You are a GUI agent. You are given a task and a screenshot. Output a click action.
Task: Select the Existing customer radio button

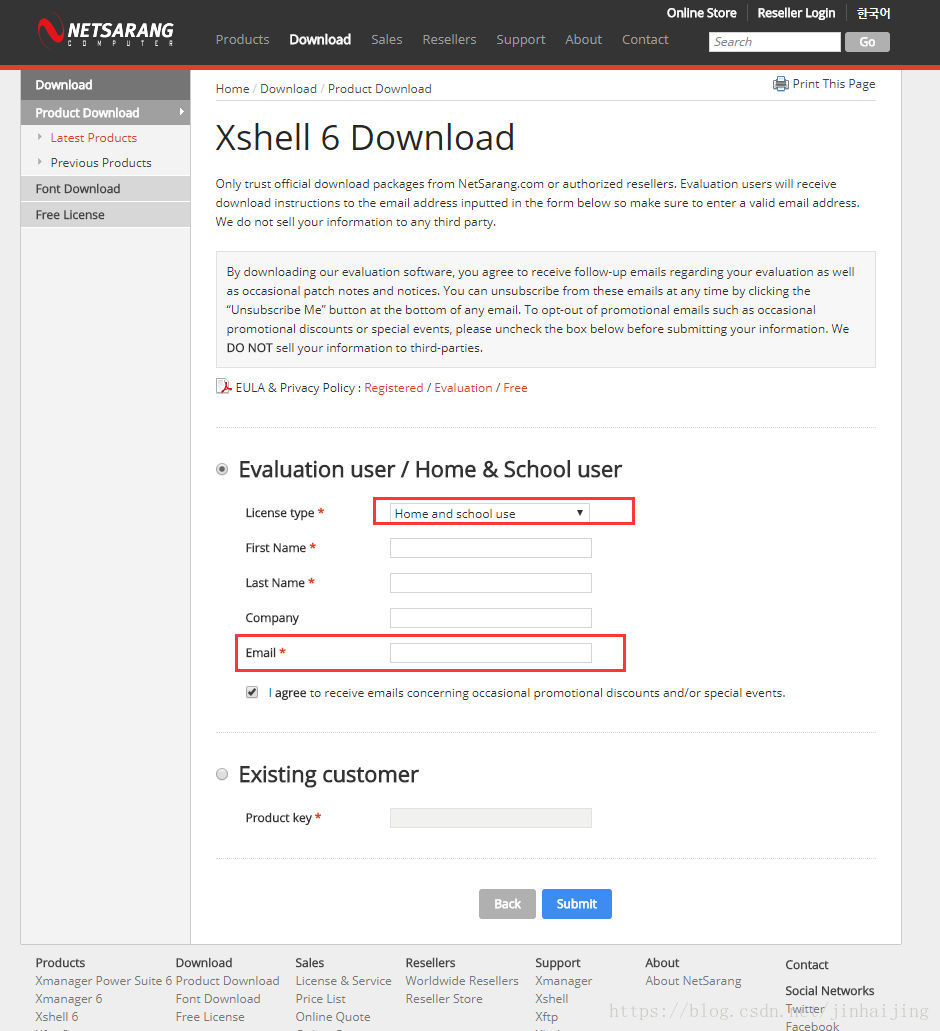point(222,775)
